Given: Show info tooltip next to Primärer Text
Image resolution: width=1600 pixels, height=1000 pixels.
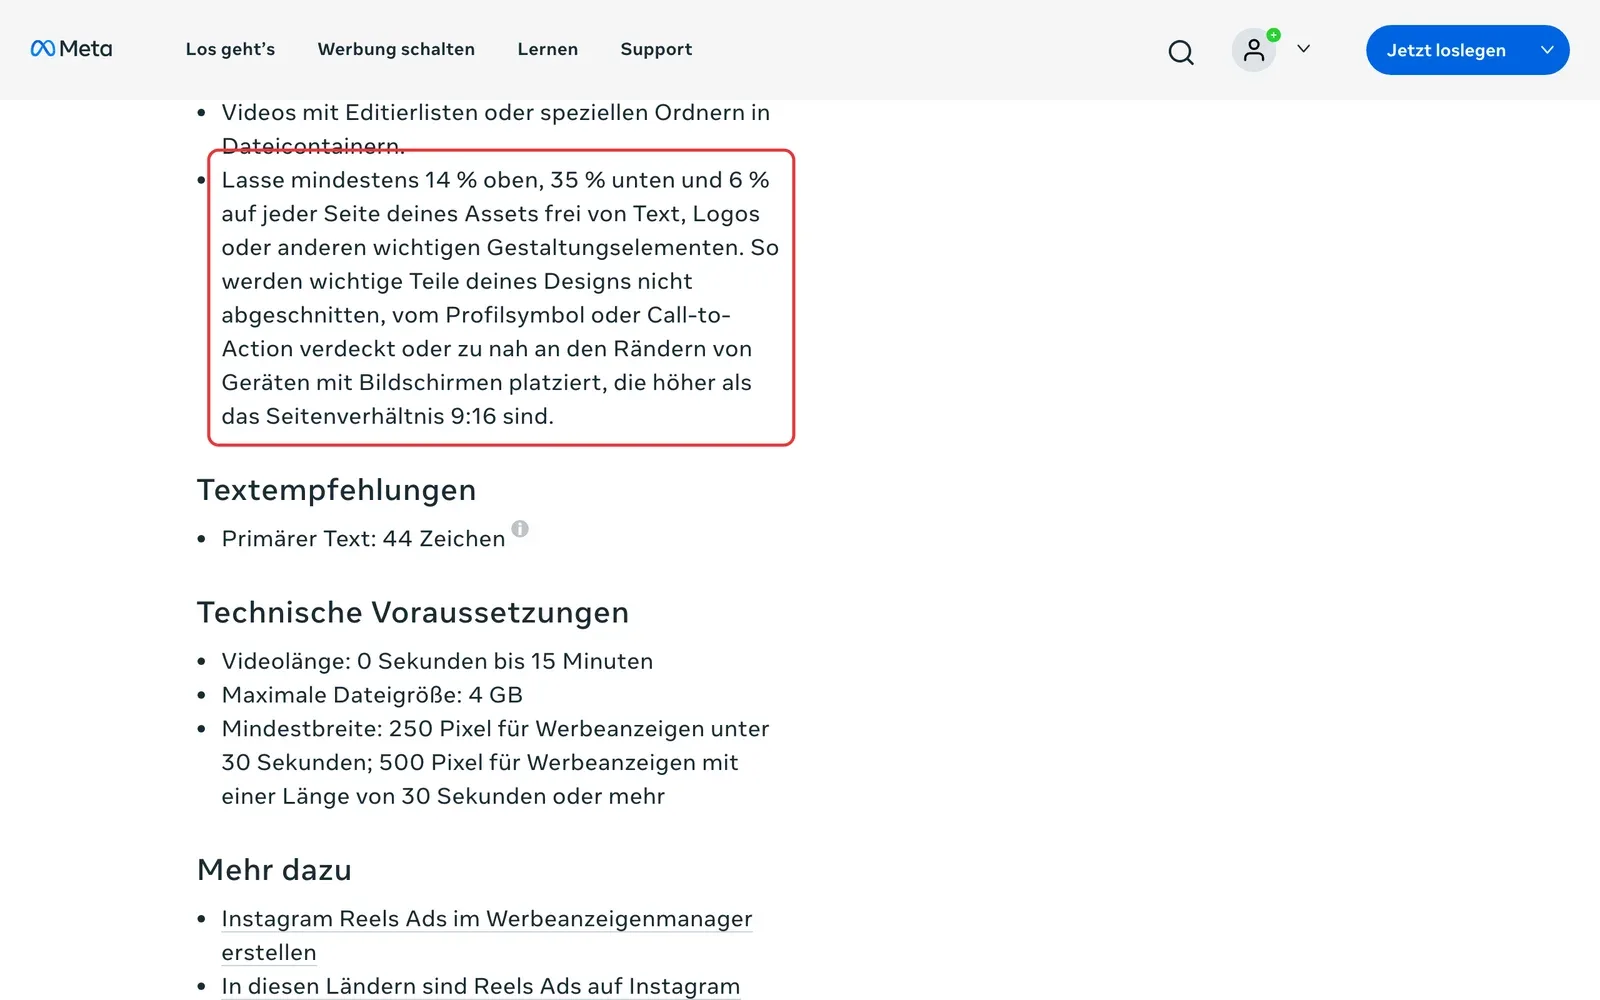Looking at the screenshot, I should [520, 529].
